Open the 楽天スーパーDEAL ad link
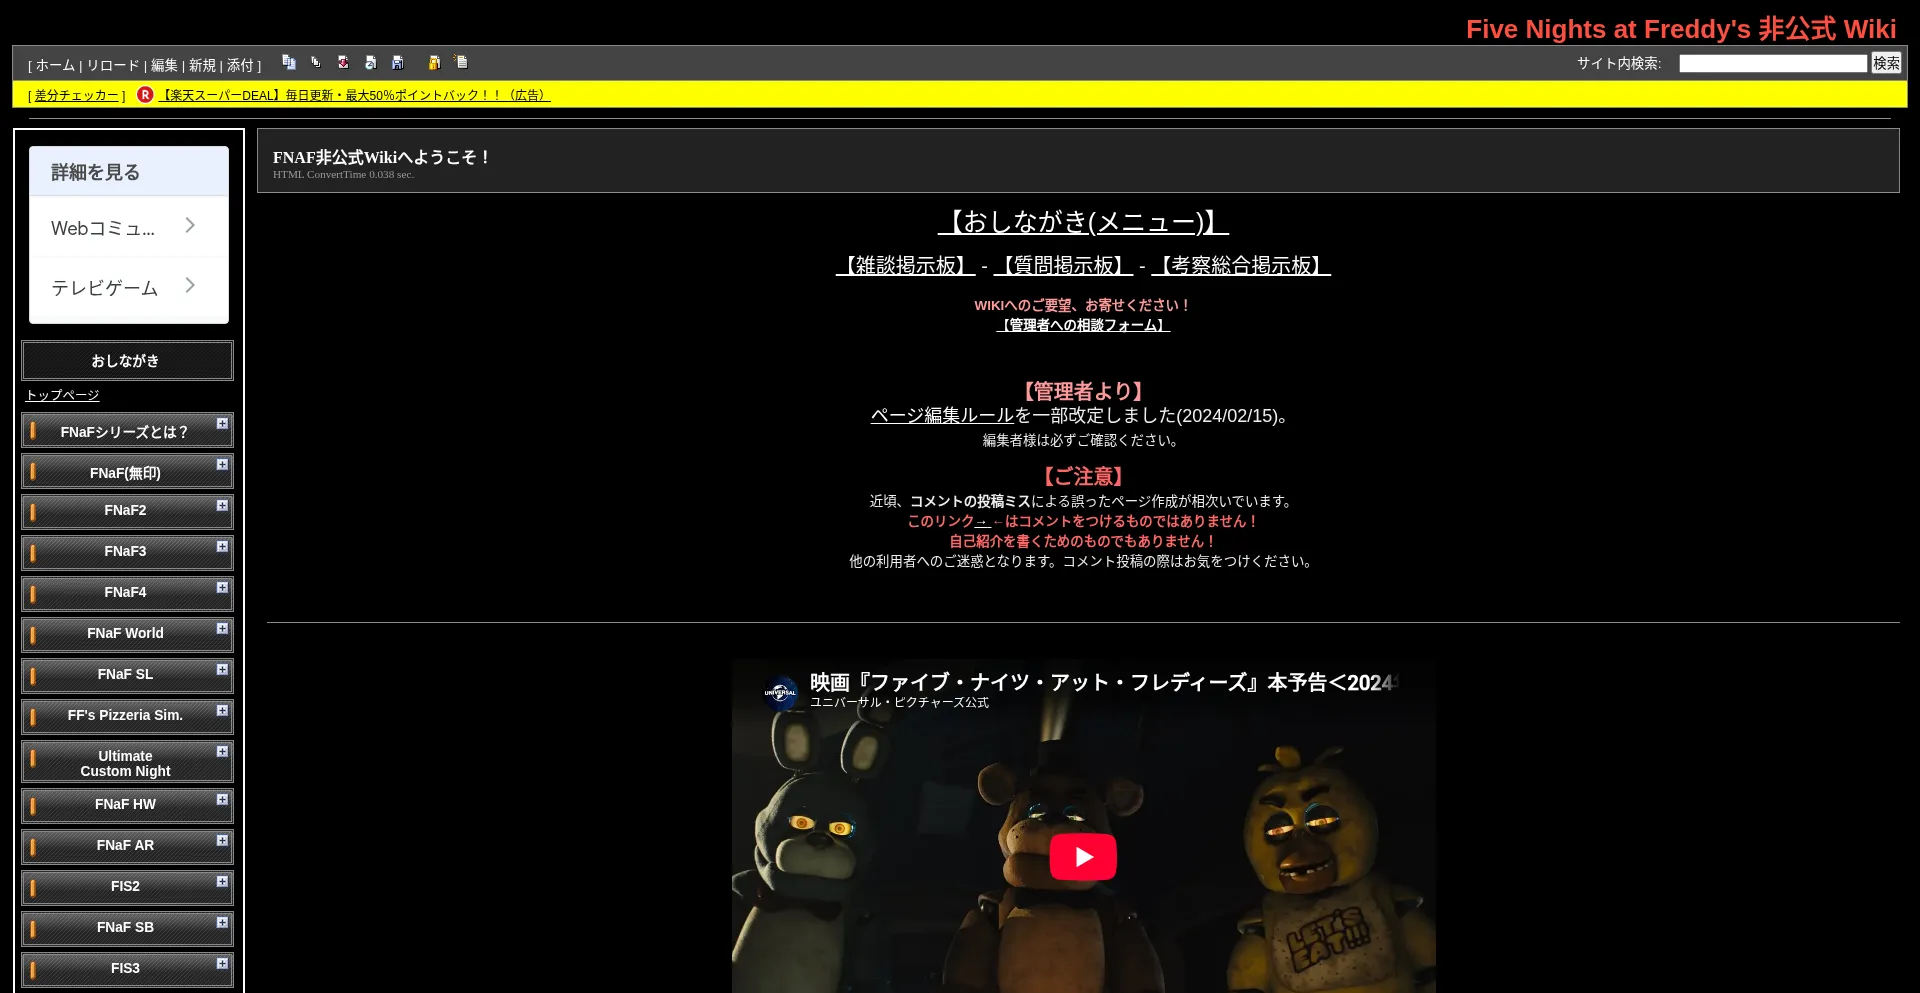Viewport: 1920px width, 993px height. tap(354, 95)
